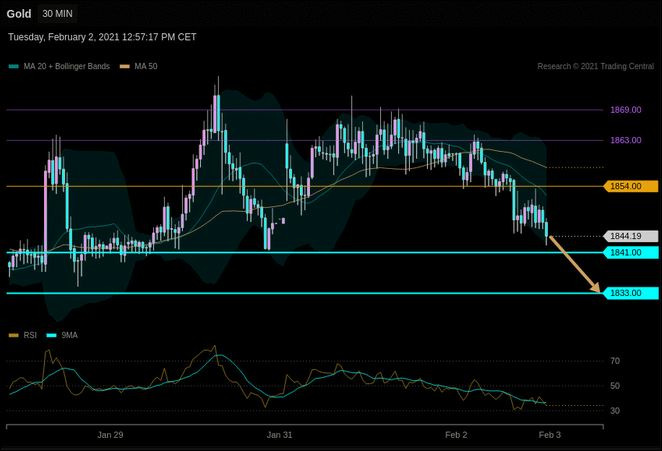Click the MA 50 legend label
662x451 pixels.
coord(146,66)
